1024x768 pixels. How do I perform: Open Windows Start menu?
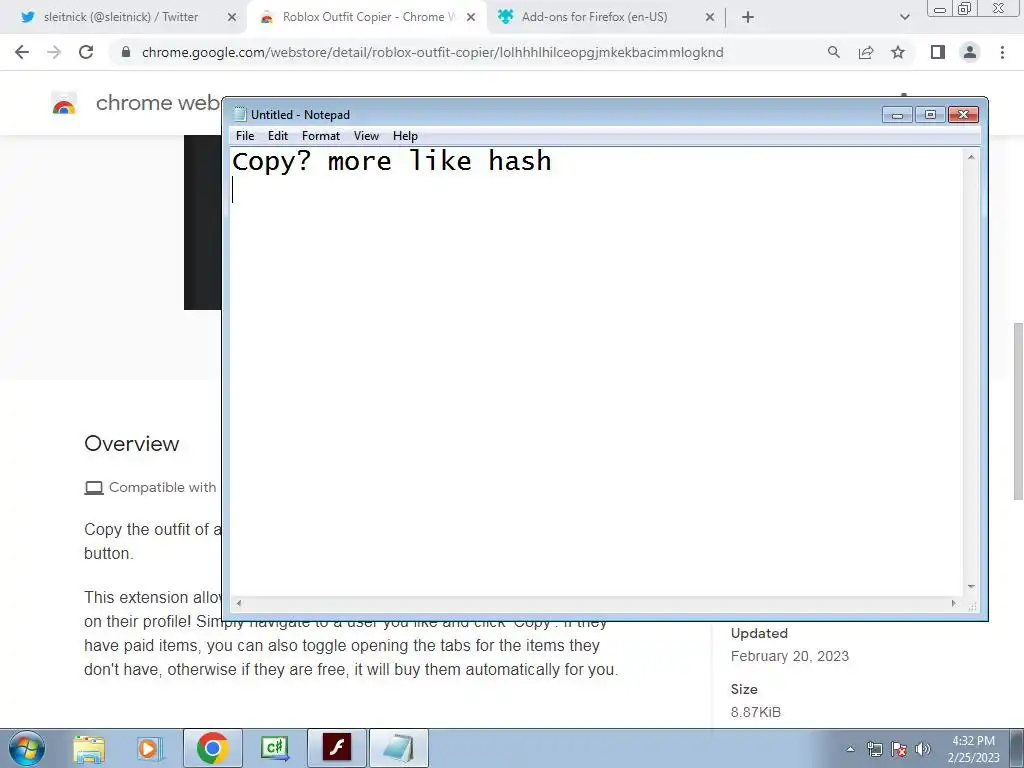click(27, 748)
